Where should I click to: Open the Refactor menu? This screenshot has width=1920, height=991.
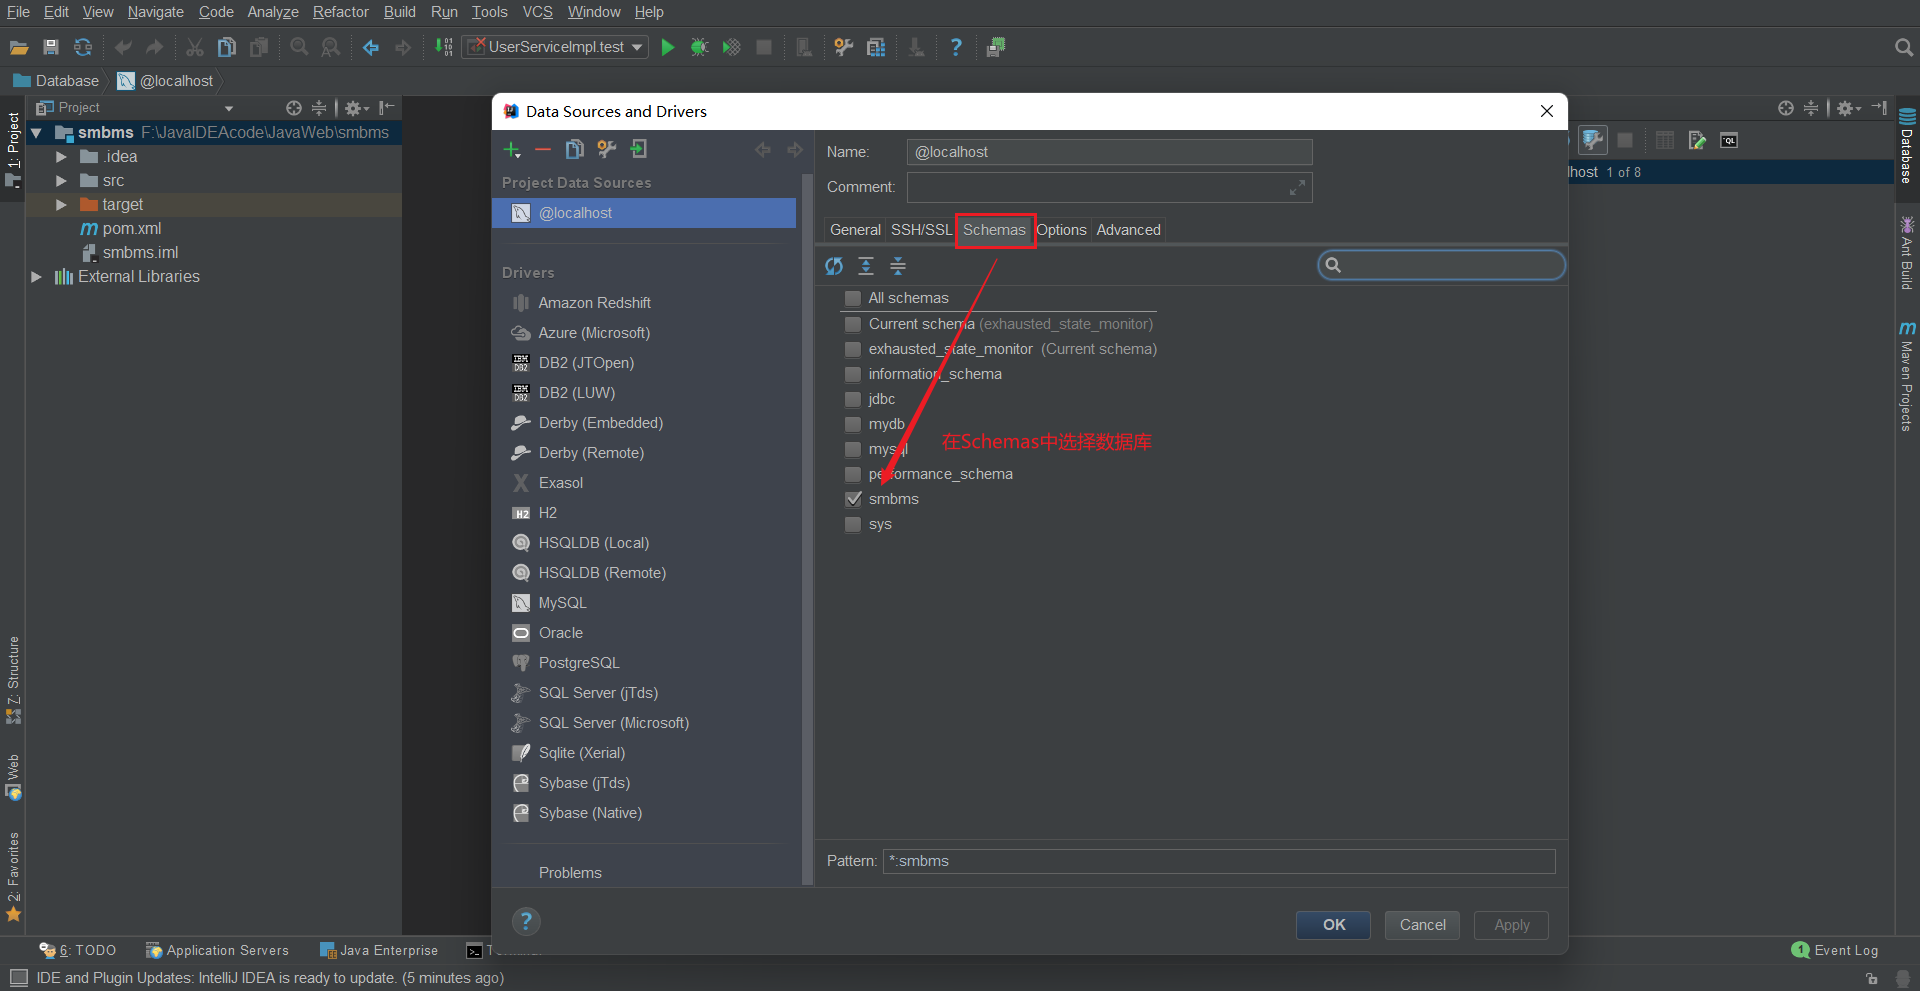341,12
